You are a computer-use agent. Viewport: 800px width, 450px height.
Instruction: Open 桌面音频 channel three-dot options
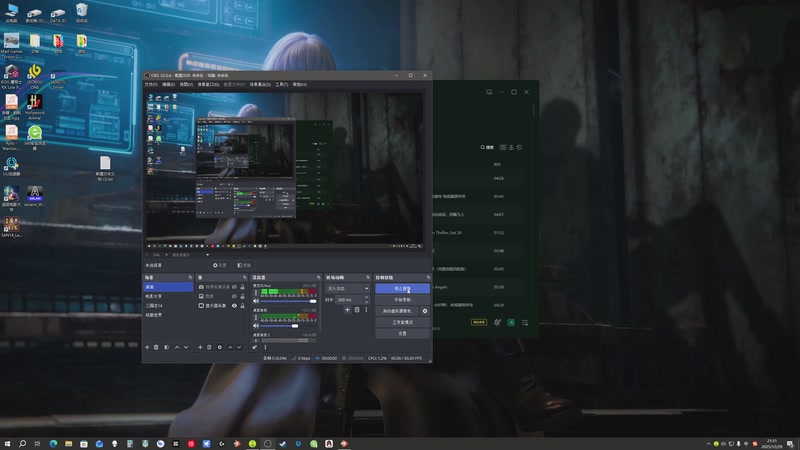(x=256, y=317)
